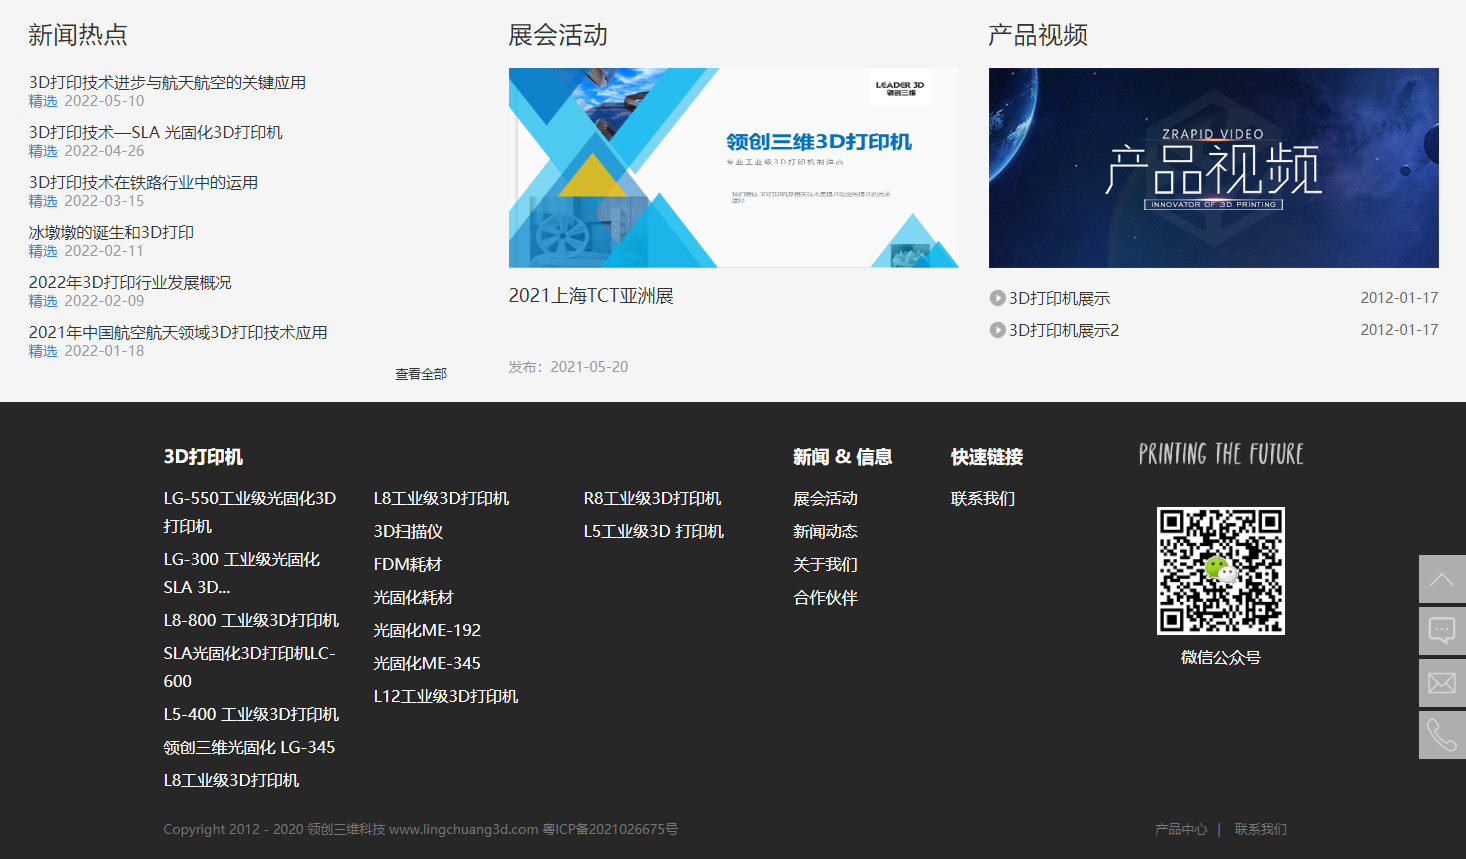This screenshot has height=859, width=1466.
Task: Toggle the 精选 tag on the 2022-05-10 article
Action: click(43, 101)
